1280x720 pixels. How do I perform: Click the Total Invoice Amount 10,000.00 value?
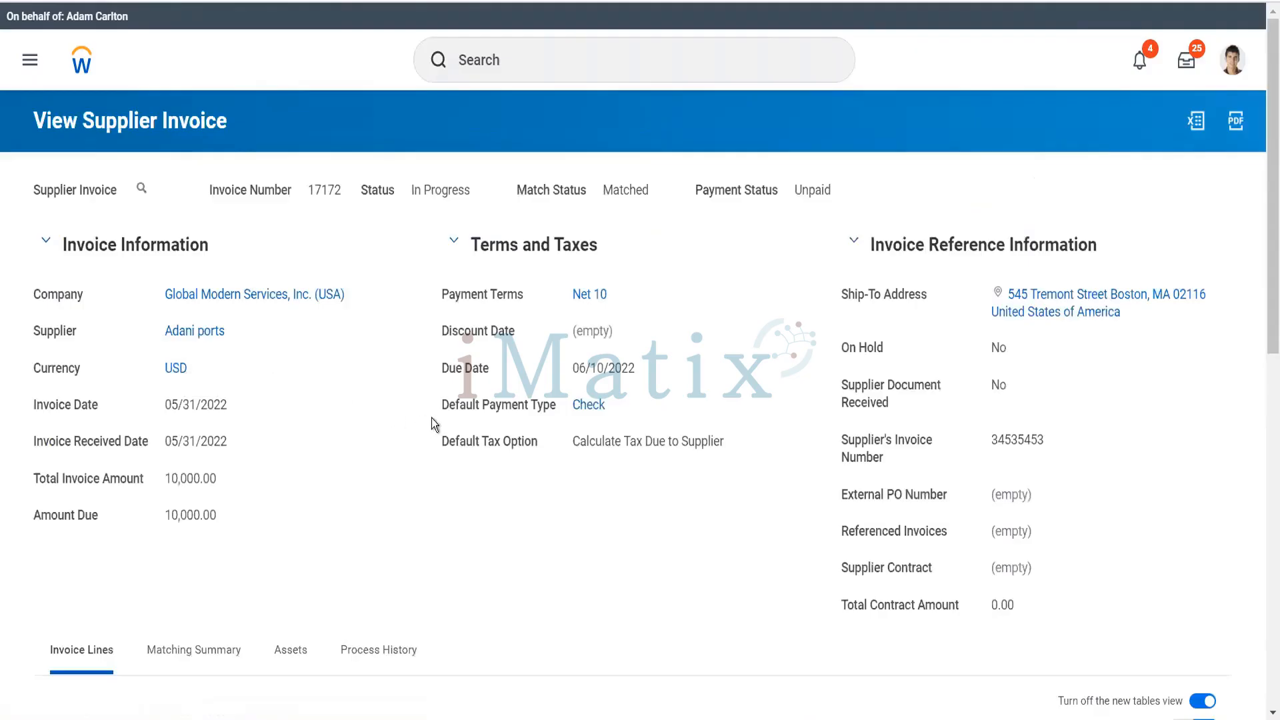click(x=190, y=479)
